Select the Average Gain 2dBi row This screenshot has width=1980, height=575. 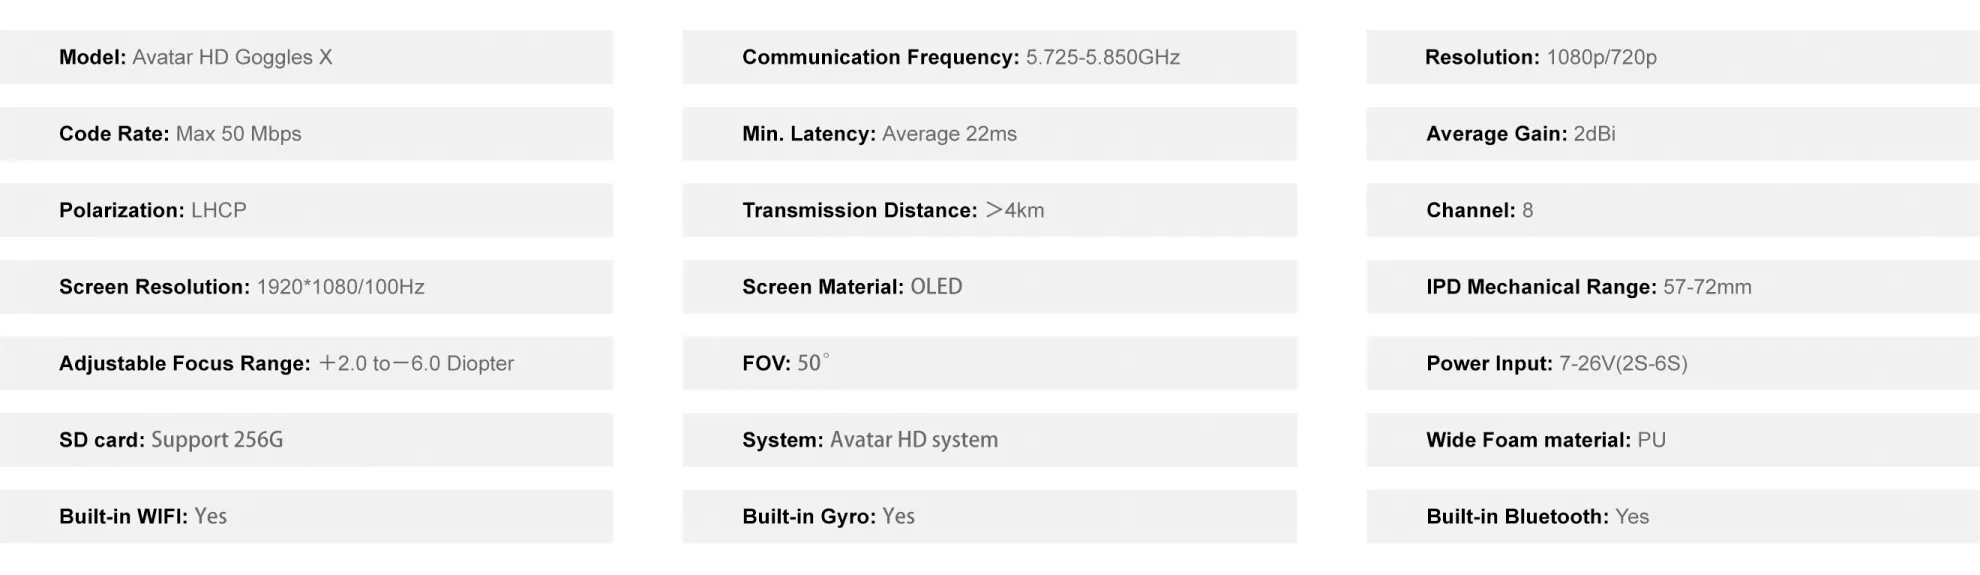(1672, 134)
